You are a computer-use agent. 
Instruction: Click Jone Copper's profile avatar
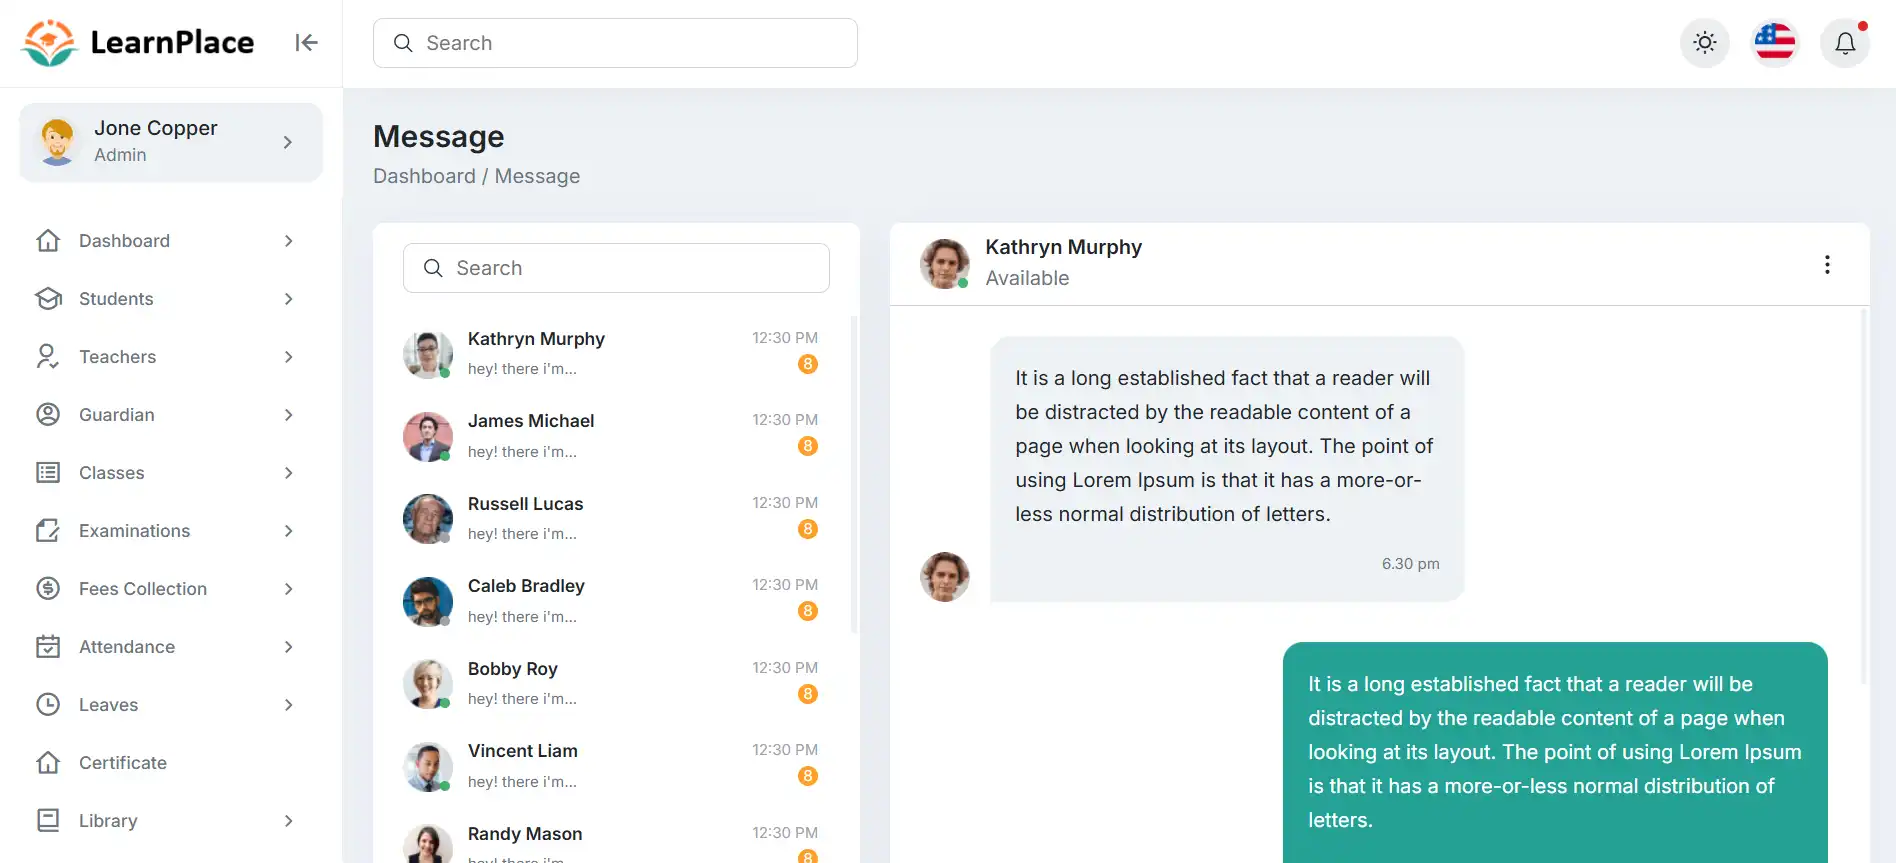(x=57, y=141)
